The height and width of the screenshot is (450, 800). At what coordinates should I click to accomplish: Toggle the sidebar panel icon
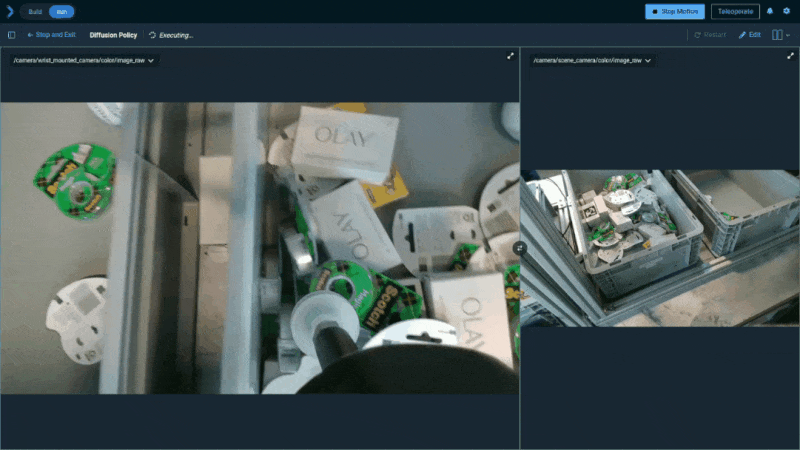pyautogui.click(x=11, y=35)
